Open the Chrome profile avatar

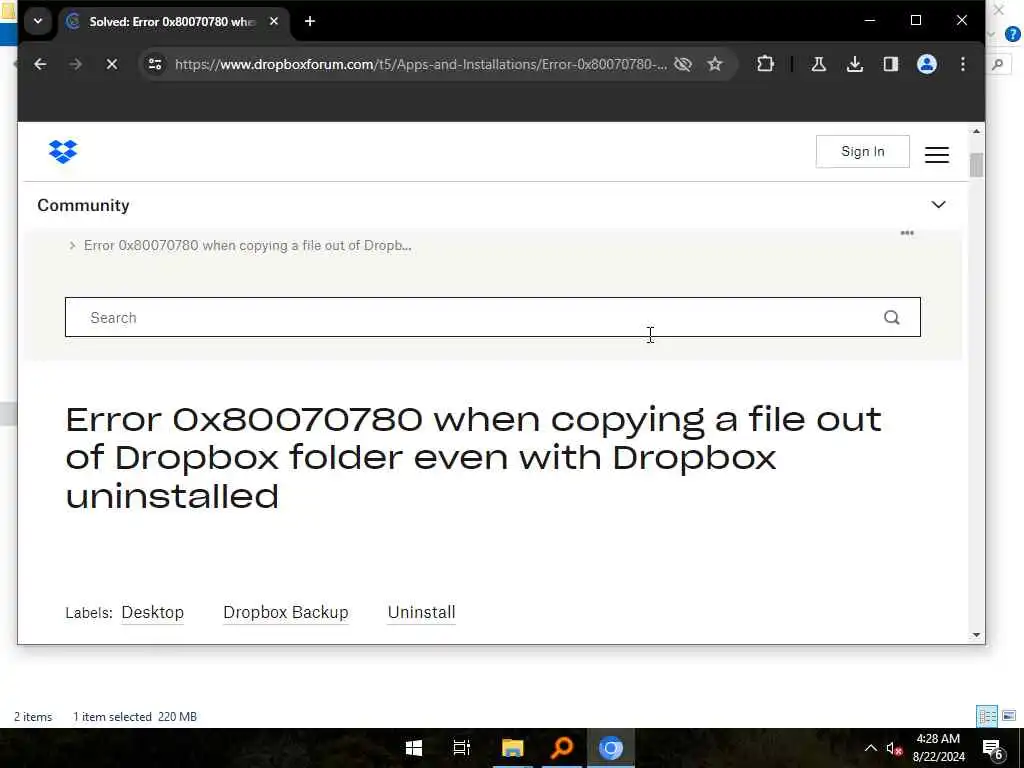pyautogui.click(x=927, y=64)
